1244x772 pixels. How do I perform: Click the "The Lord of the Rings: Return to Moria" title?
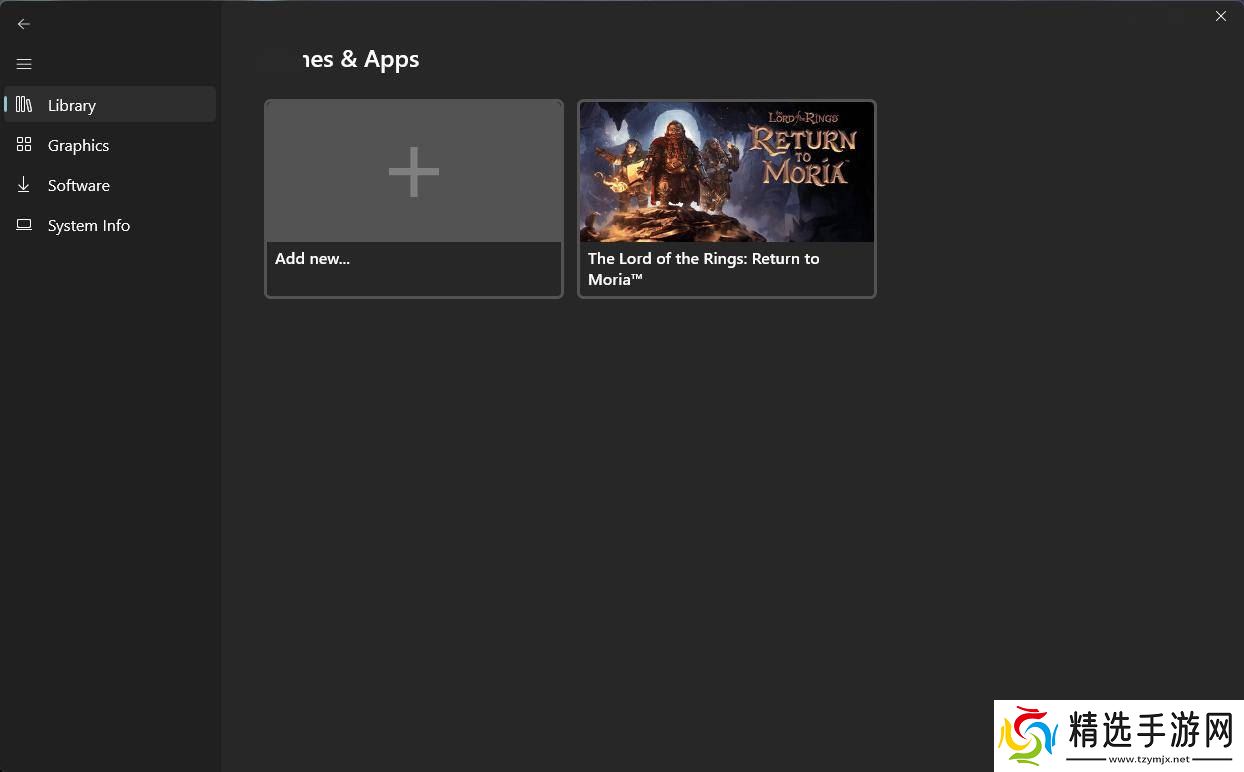coord(703,268)
